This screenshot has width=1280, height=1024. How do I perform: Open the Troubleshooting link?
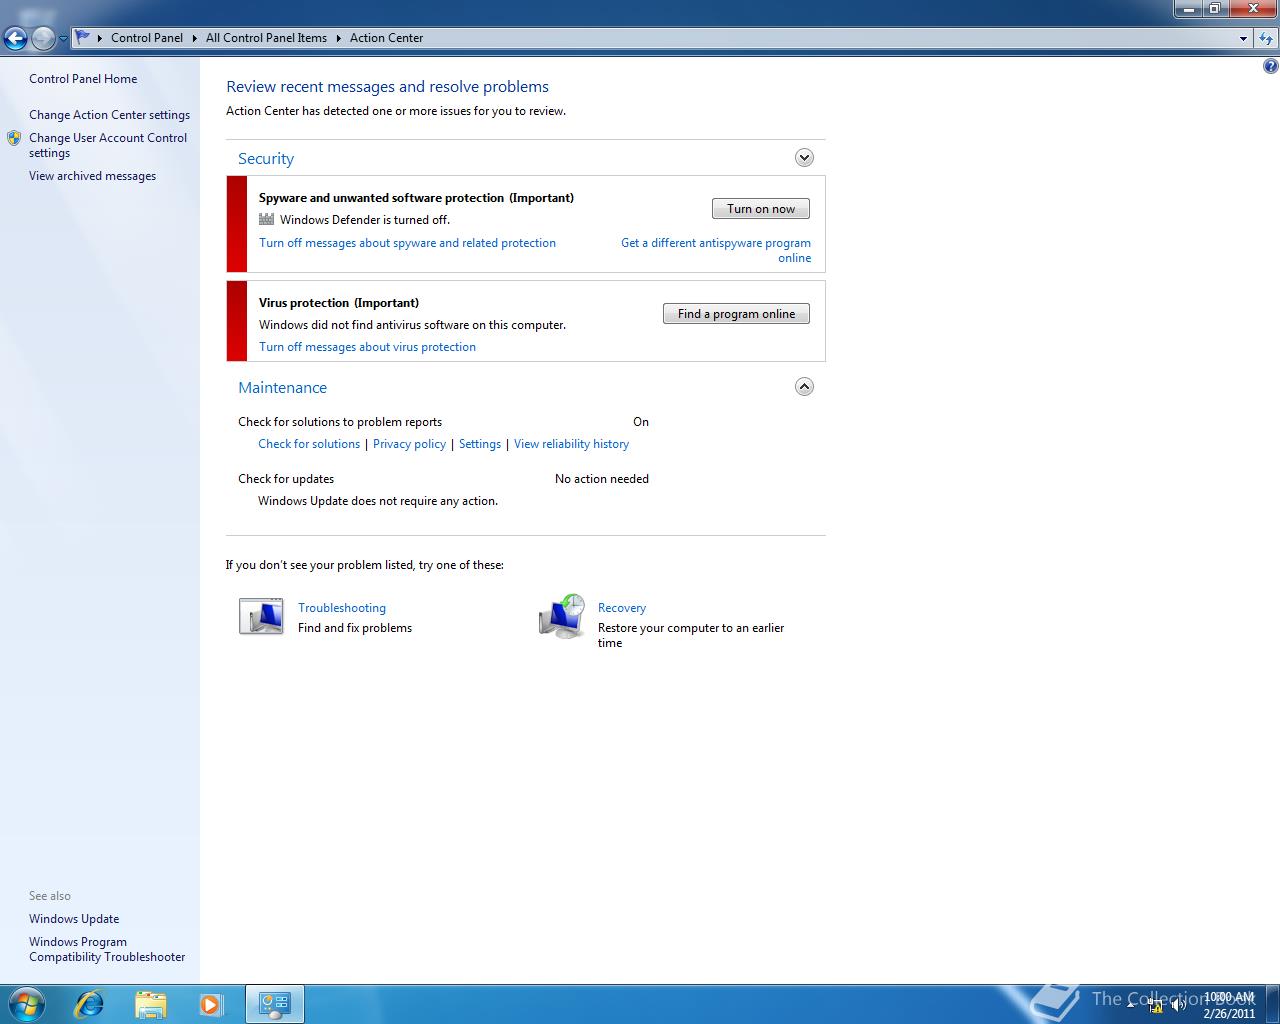coord(342,608)
